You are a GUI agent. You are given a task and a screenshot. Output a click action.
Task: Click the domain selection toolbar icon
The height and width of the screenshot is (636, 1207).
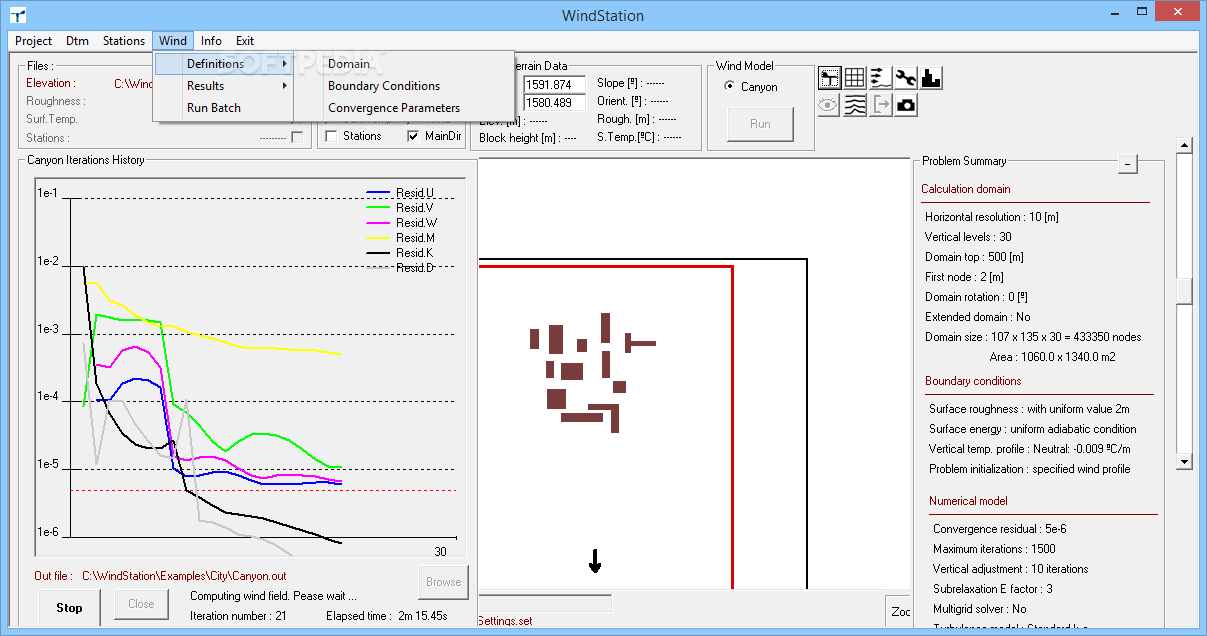click(x=829, y=78)
